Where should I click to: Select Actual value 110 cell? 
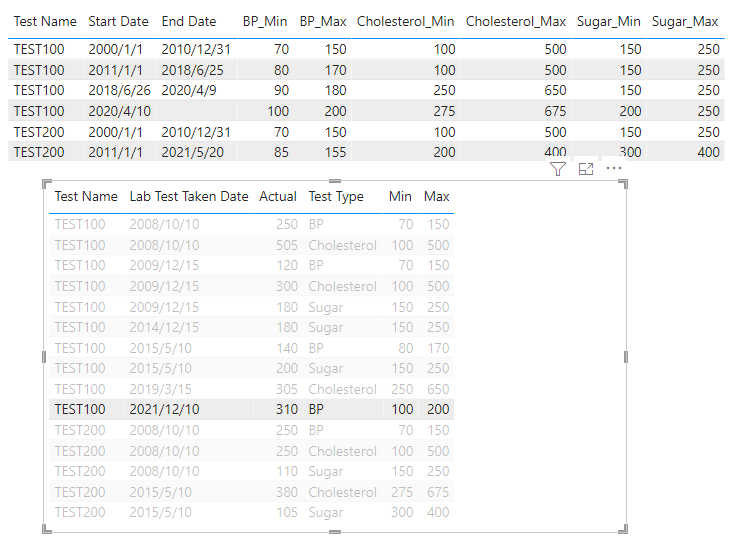[287, 471]
